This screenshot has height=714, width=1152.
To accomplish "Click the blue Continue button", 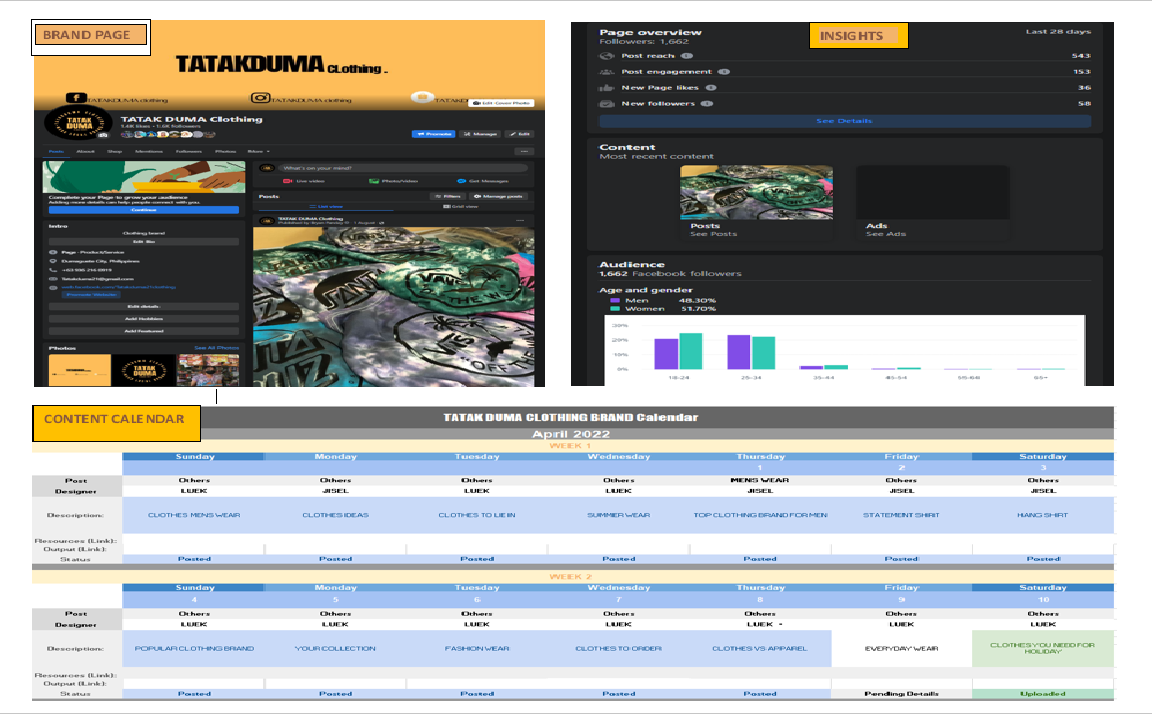I will (x=144, y=209).
